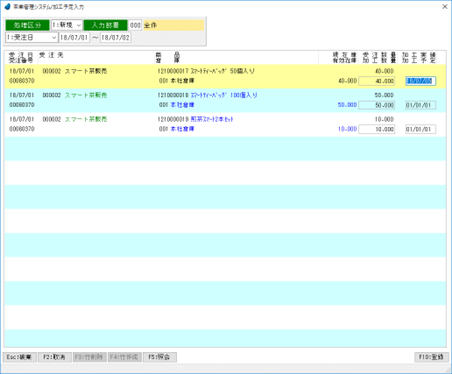Close the window with the X button
Image resolution: width=452 pixels, height=374 pixels.
tap(445, 6)
